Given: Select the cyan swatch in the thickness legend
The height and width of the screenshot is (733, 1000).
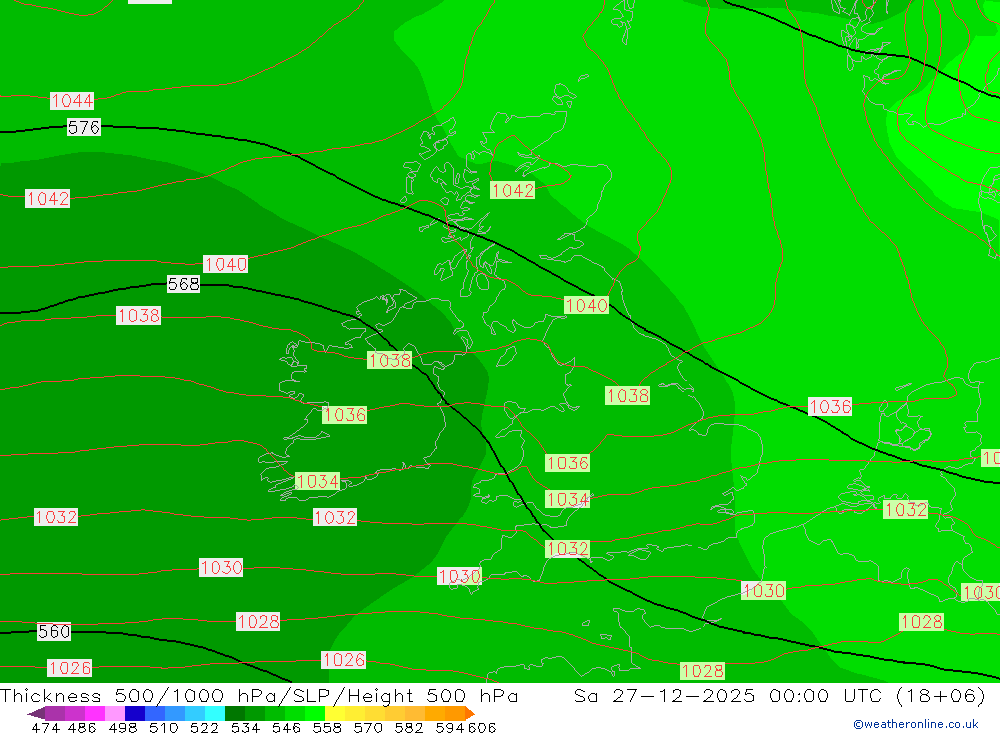Looking at the screenshot, I should click(215, 713).
